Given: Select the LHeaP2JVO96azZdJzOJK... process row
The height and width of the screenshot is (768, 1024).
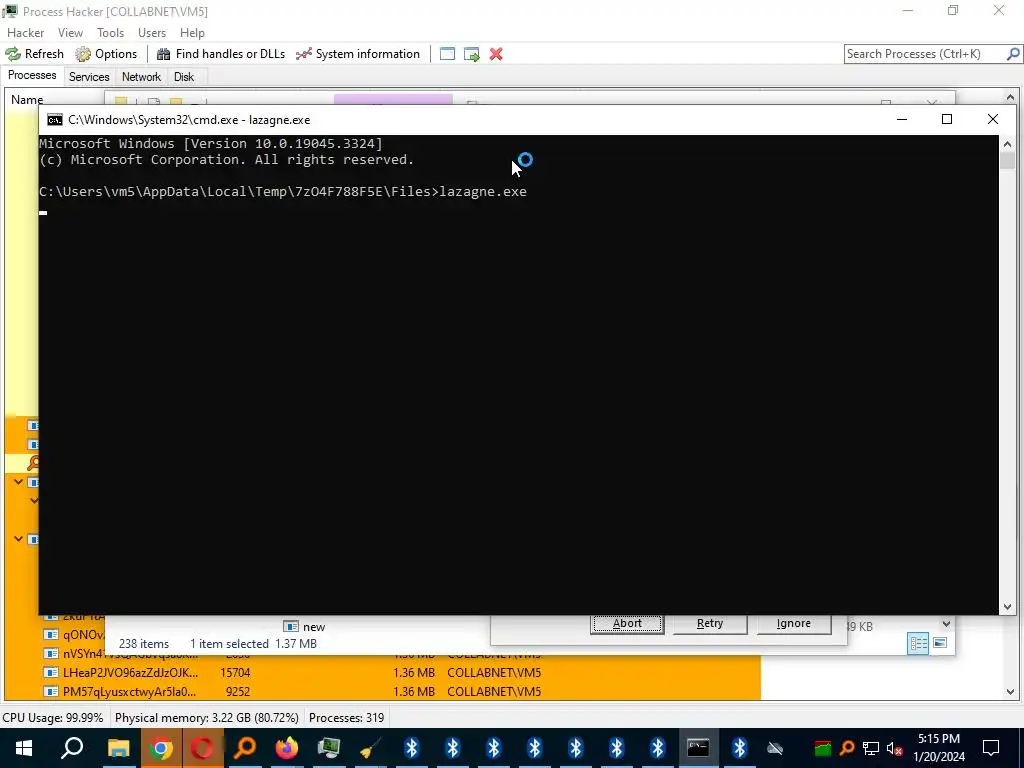Looking at the screenshot, I should pyautogui.click(x=383, y=672).
